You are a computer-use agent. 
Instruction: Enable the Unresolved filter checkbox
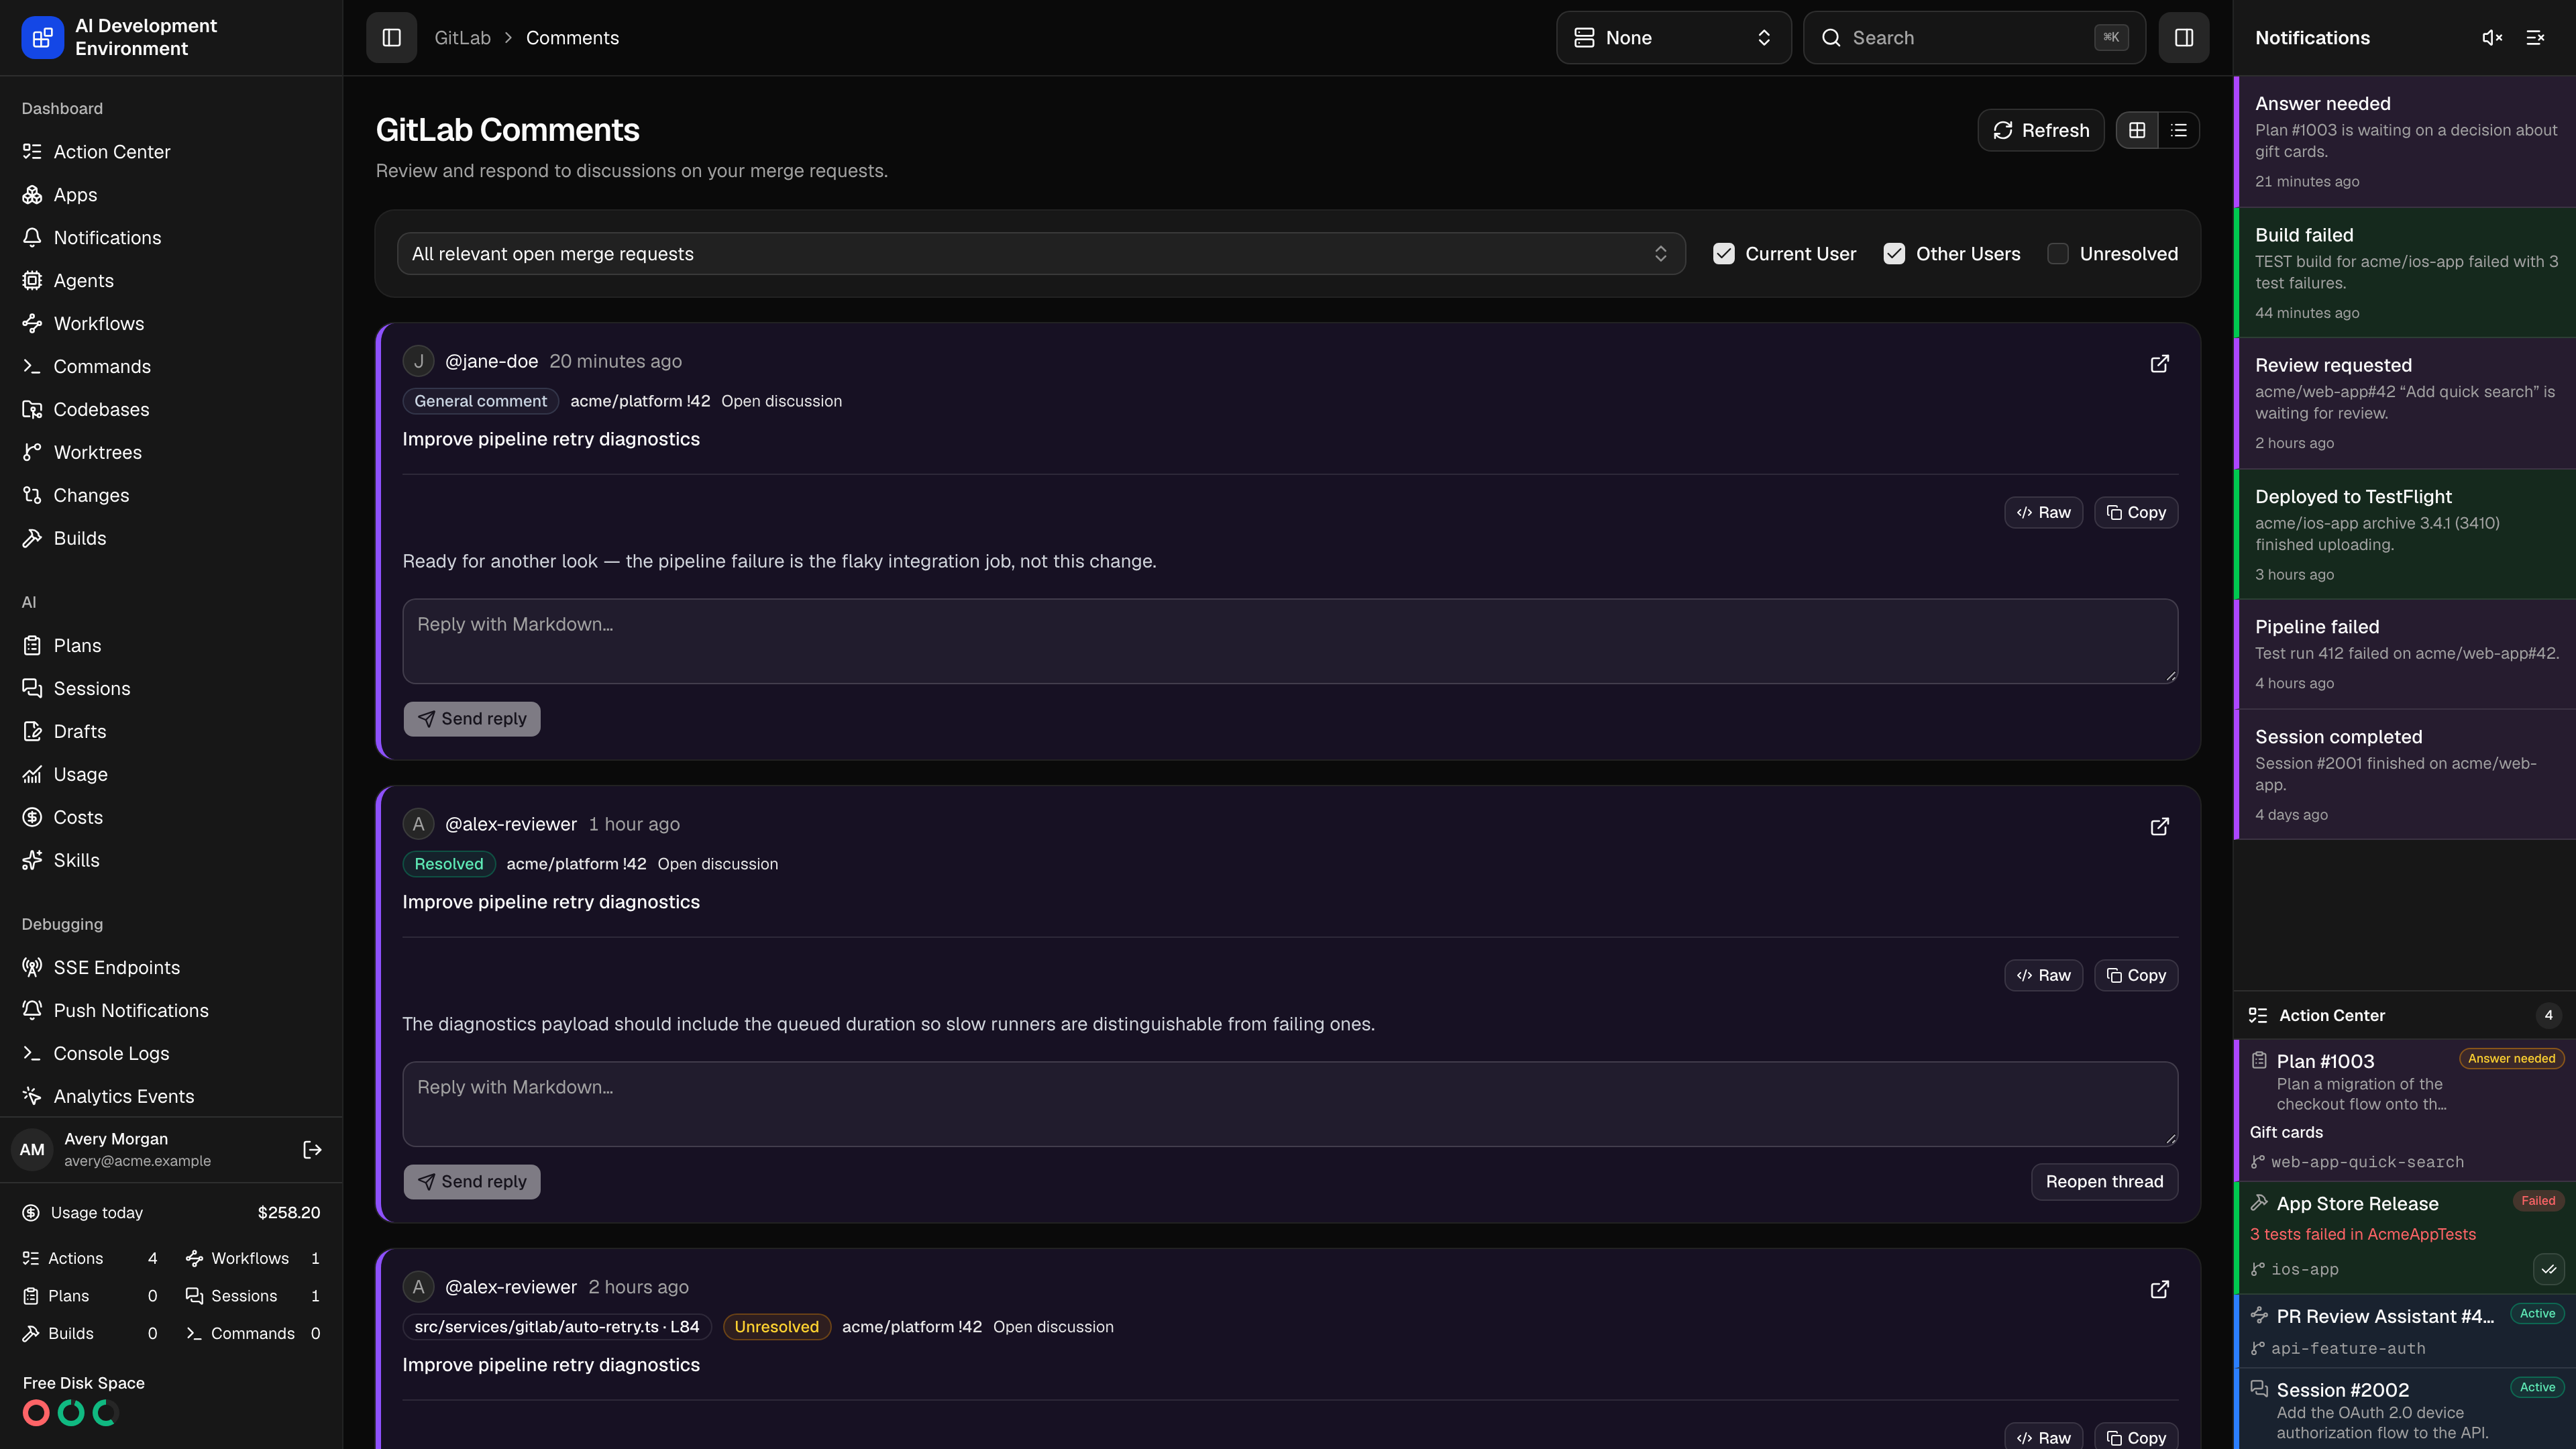point(2057,254)
